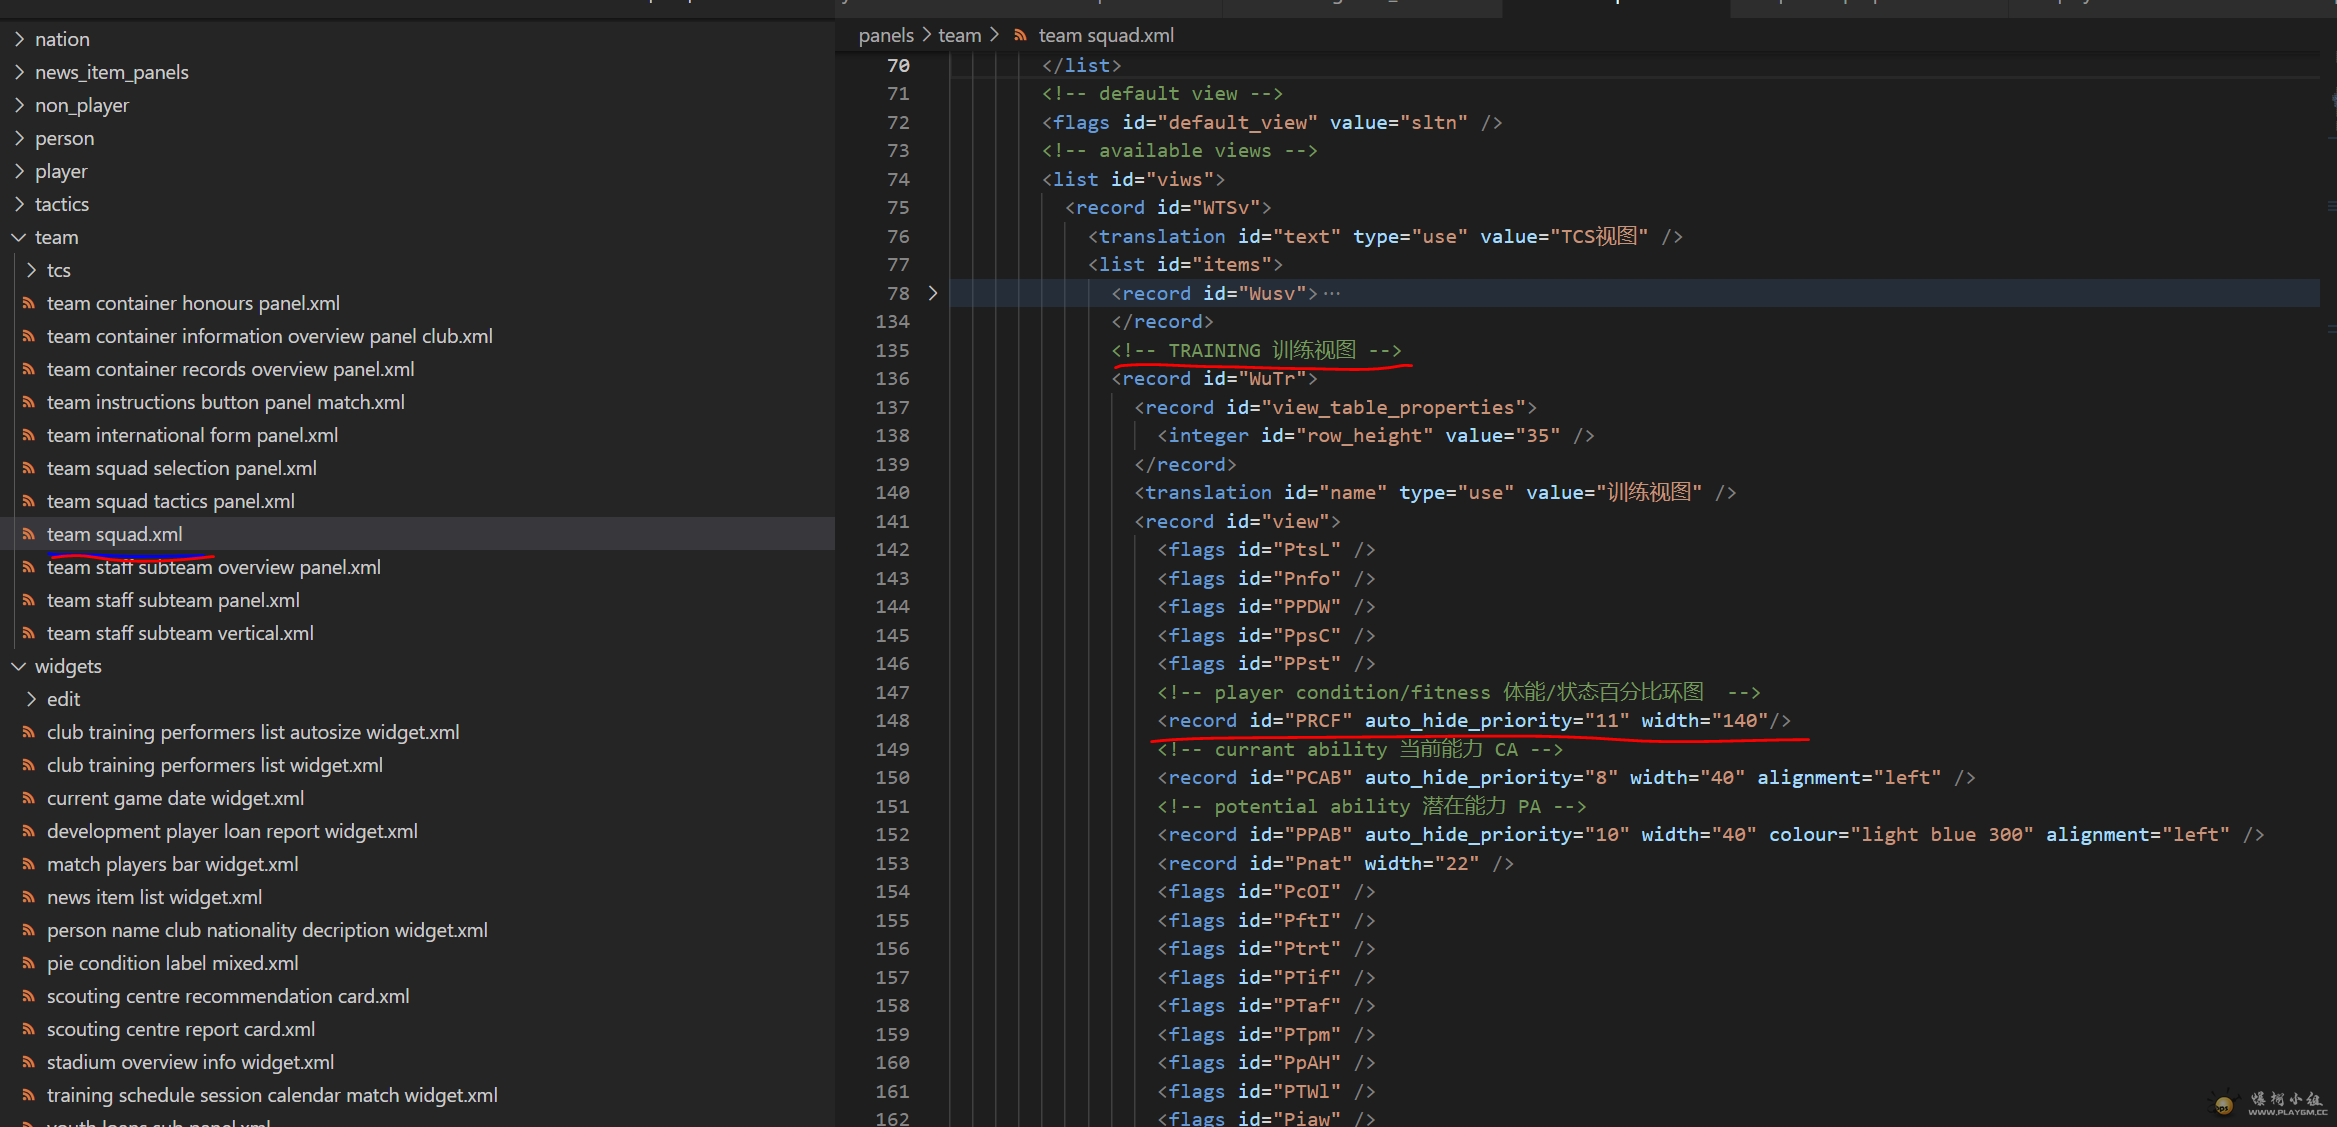Screen dimensions: 2337x1127
Task: Click line number 148 in the gutter
Action: (892, 720)
